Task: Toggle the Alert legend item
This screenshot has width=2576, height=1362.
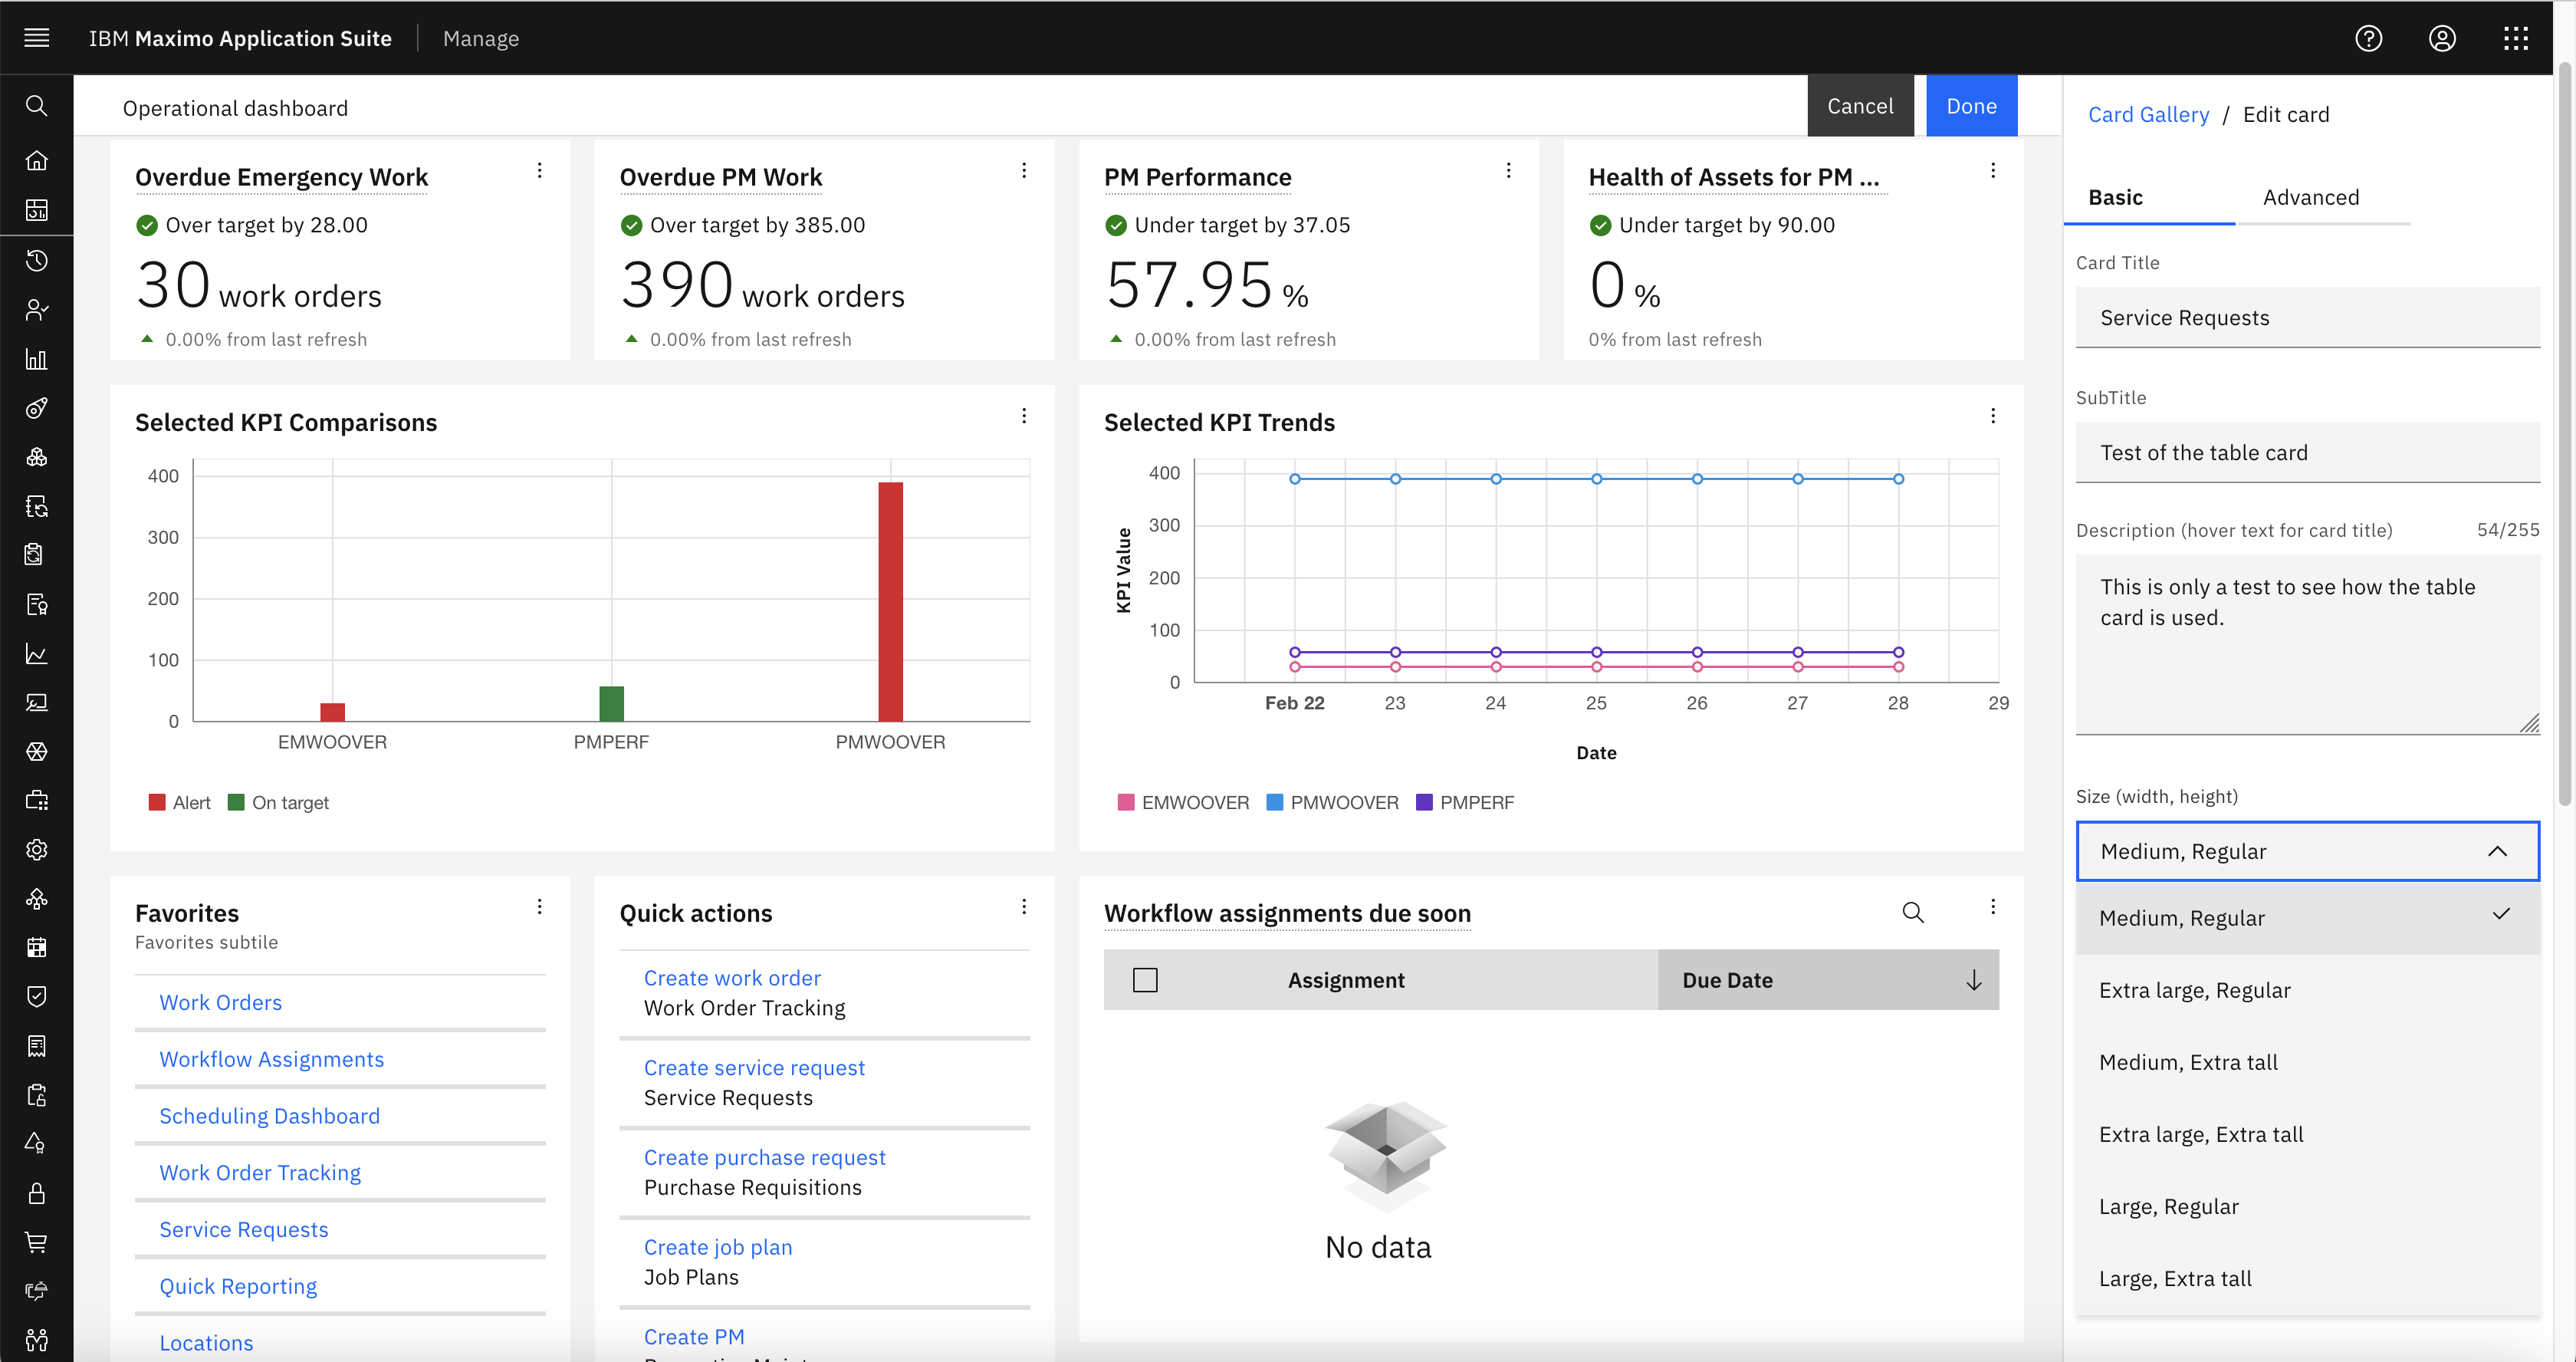Action: pyautogui.click(x=180, y=803)
